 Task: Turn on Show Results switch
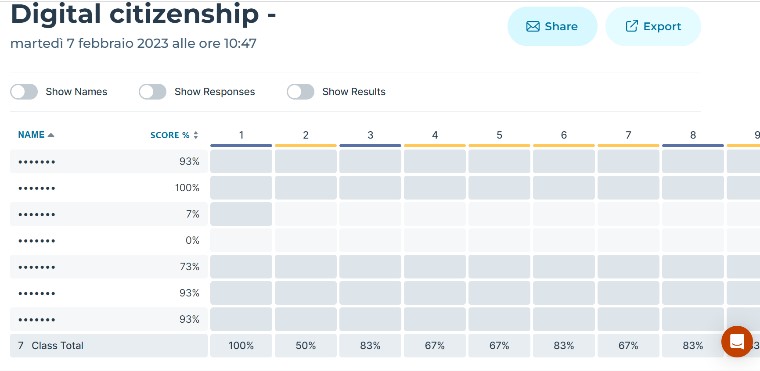(301, 92)
